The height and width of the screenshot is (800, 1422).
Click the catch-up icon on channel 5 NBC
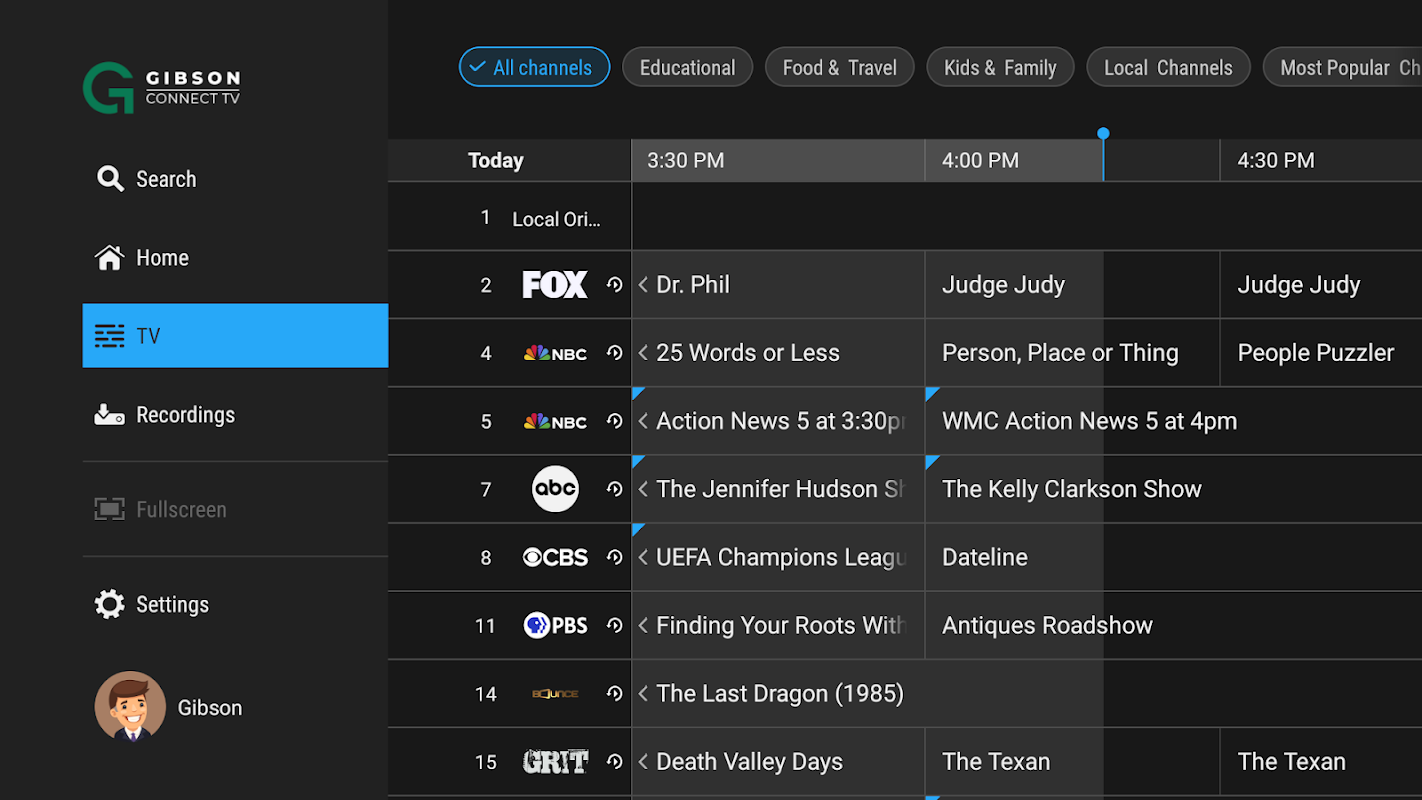(x=614, y=421)
